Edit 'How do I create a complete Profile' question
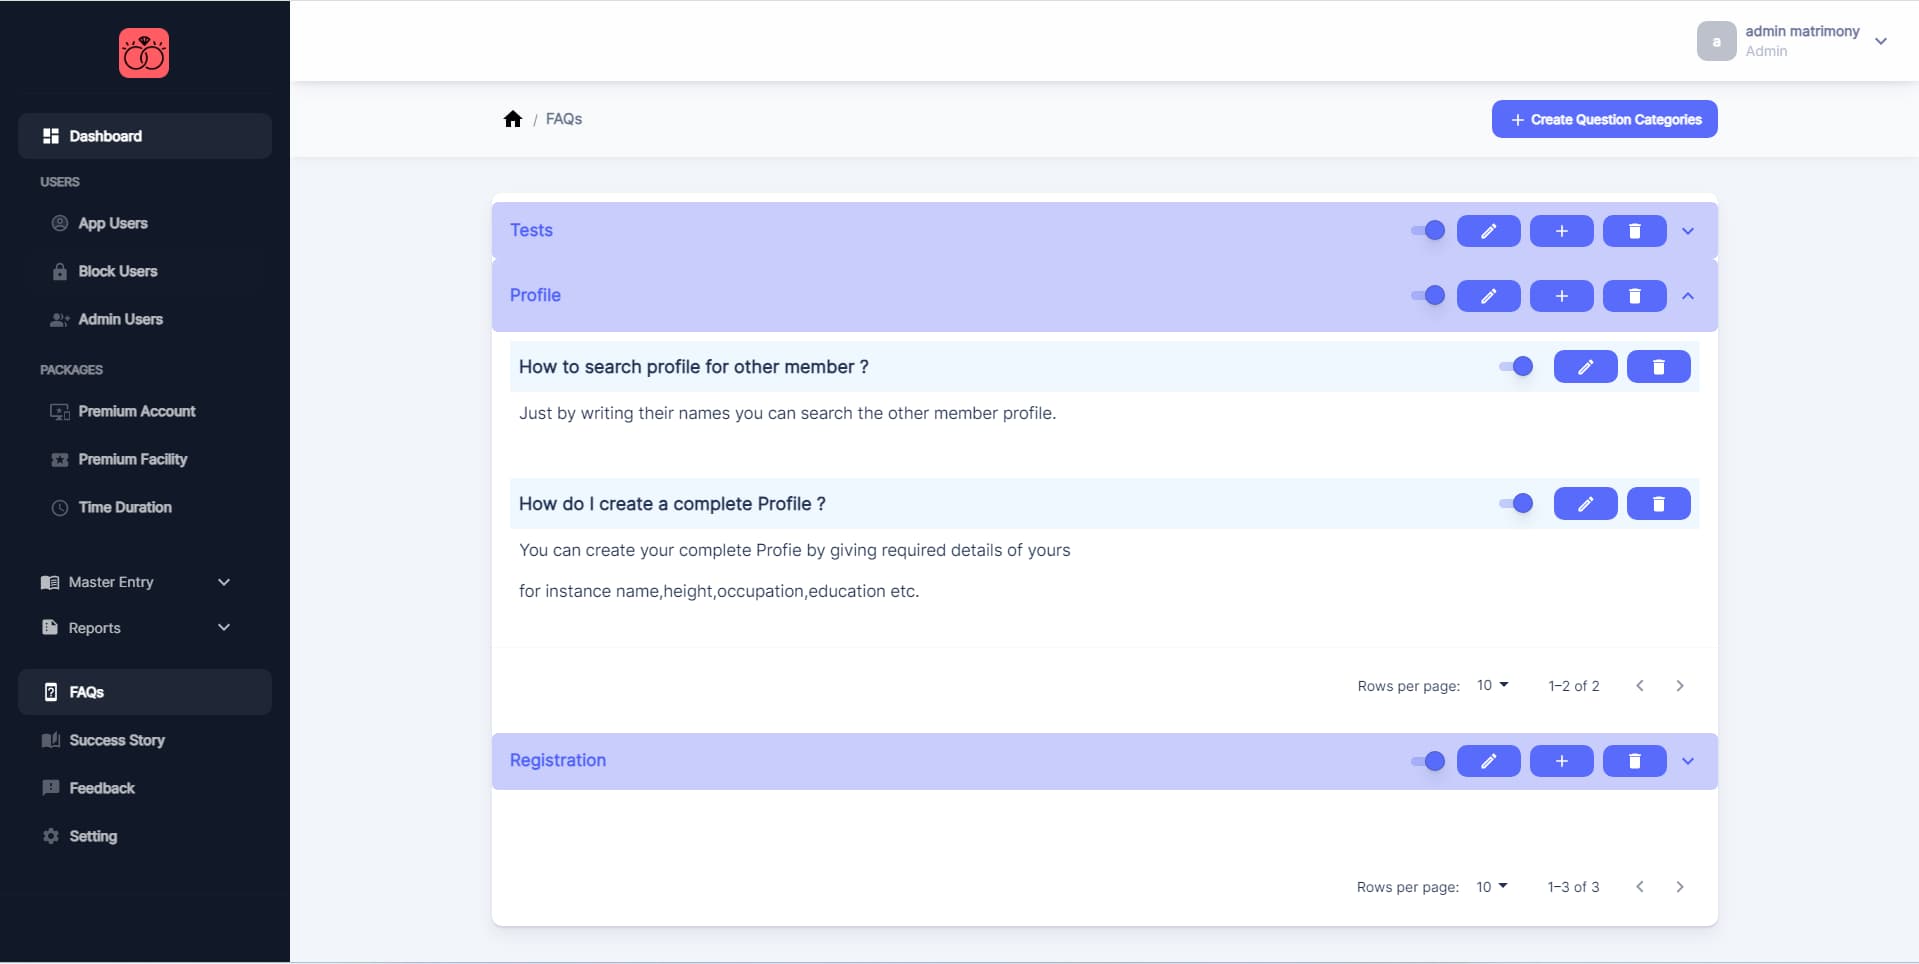This screenshot has width=1919, height=964. [1585, 504]
